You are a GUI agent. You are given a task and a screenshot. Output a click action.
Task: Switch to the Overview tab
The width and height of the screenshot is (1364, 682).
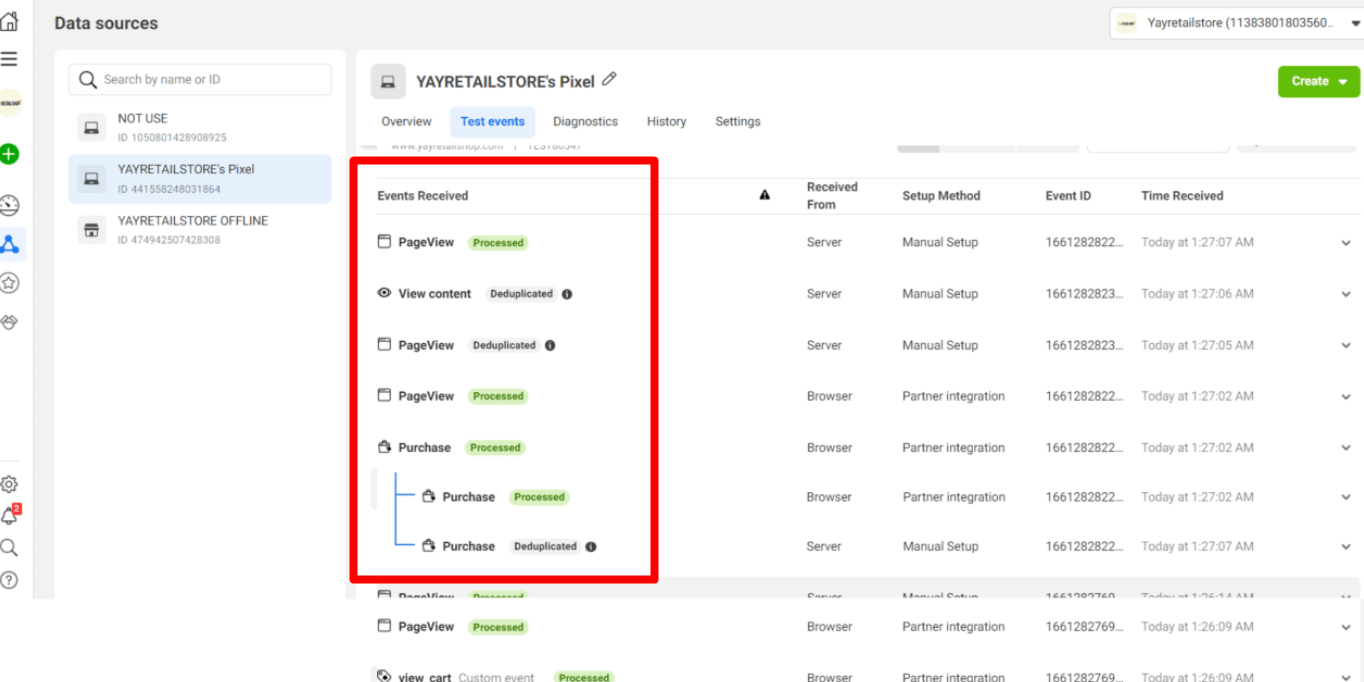[406, 122]
